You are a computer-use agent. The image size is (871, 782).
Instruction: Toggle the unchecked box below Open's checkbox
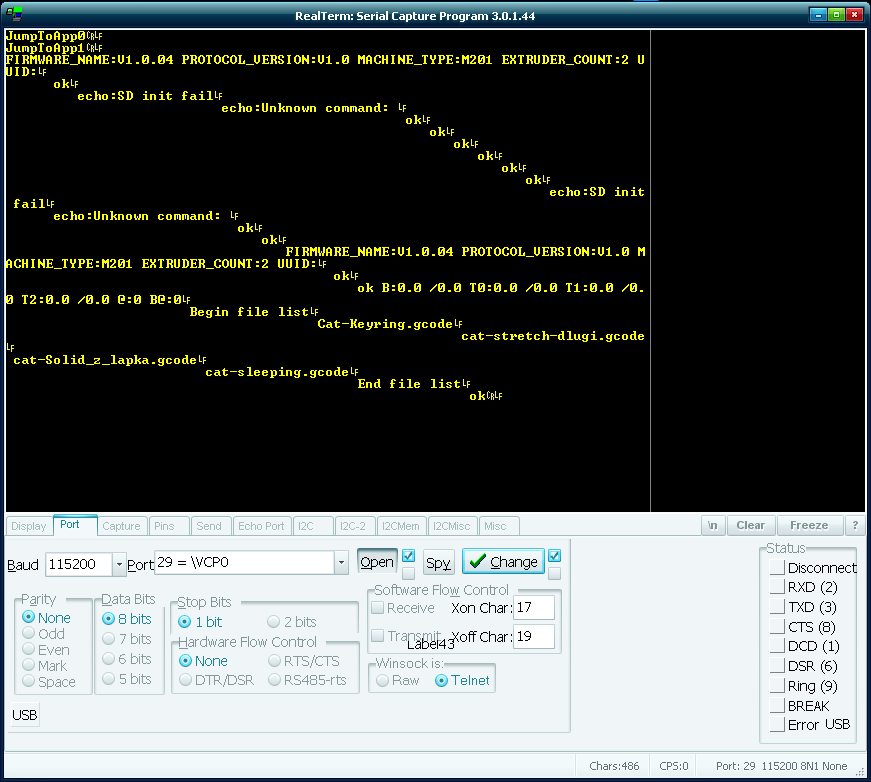point(408,573)
